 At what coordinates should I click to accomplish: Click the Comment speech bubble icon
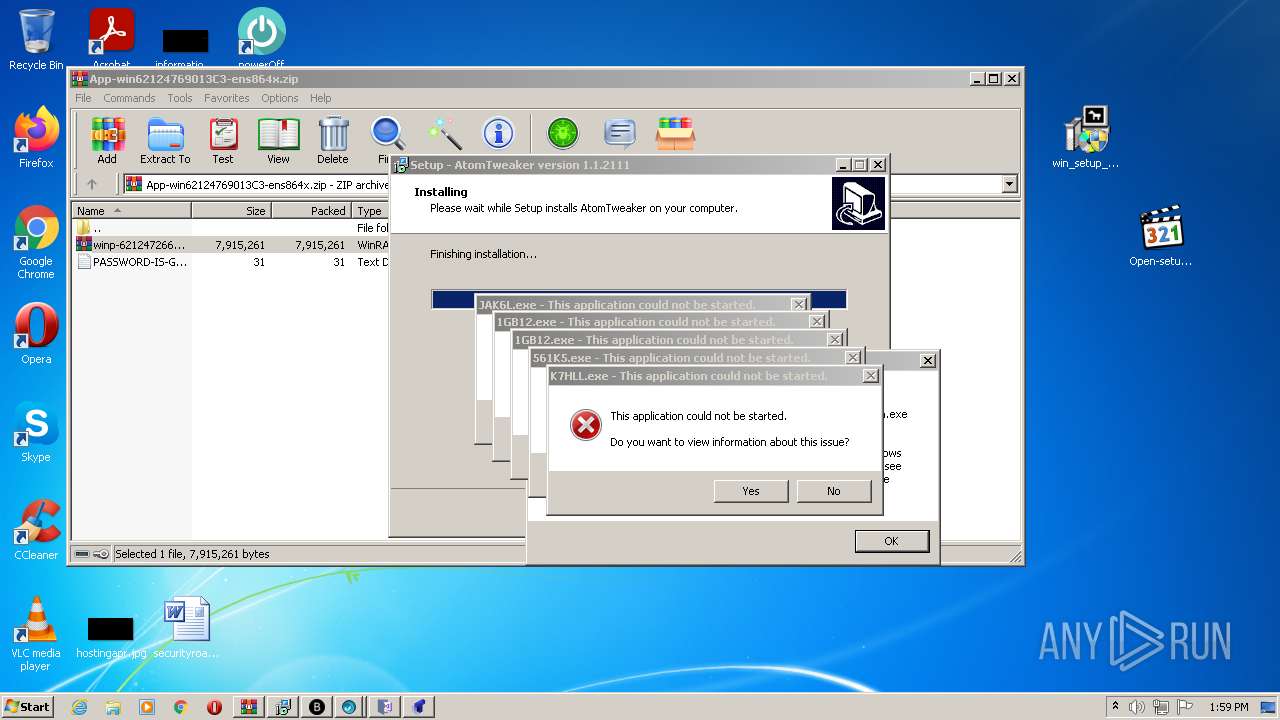coord(620,133)
